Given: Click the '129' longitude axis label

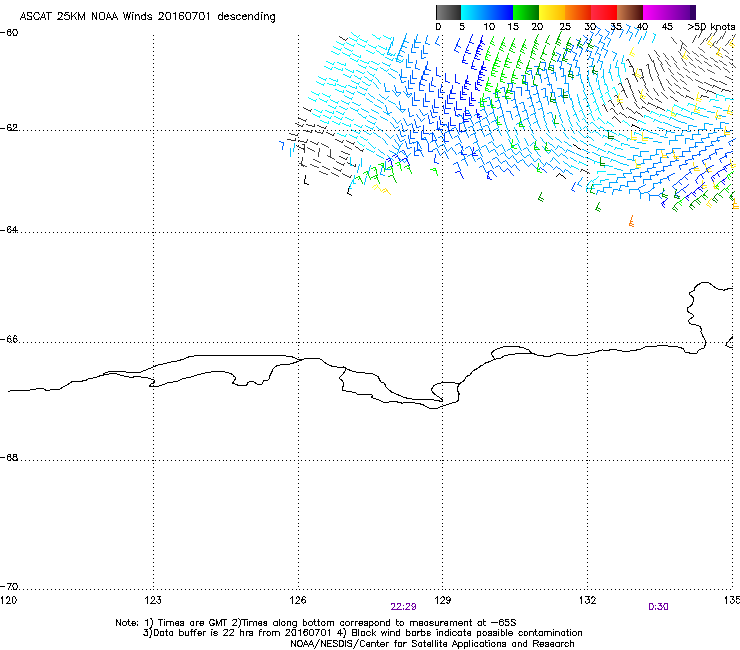Looking at the screenshot, I should pyautogui.click(x=443, y=600).
